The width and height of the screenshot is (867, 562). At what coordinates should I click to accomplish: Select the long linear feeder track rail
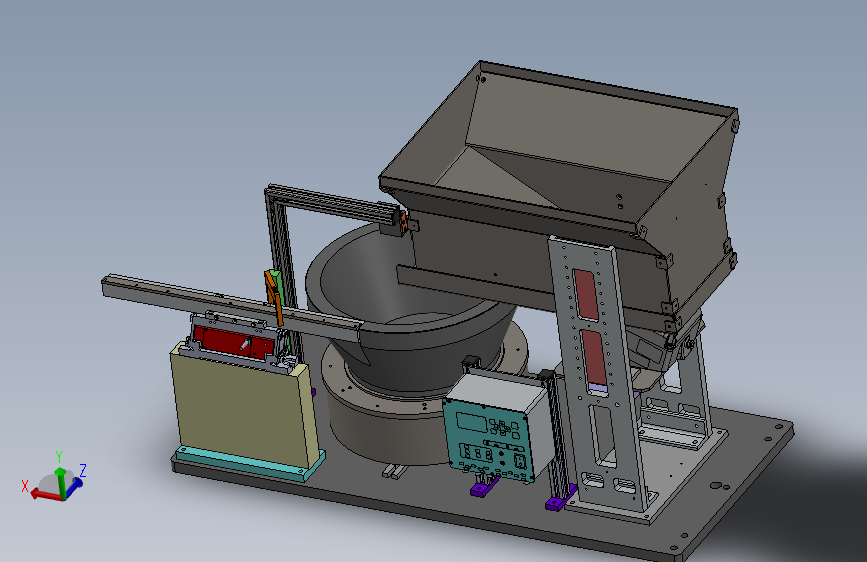[231, 306]
